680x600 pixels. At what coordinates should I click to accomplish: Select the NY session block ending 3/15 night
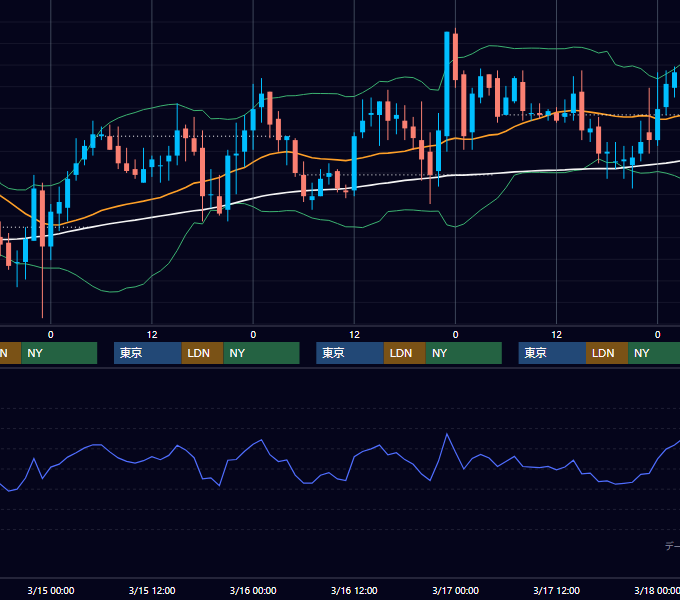point(262,353)
